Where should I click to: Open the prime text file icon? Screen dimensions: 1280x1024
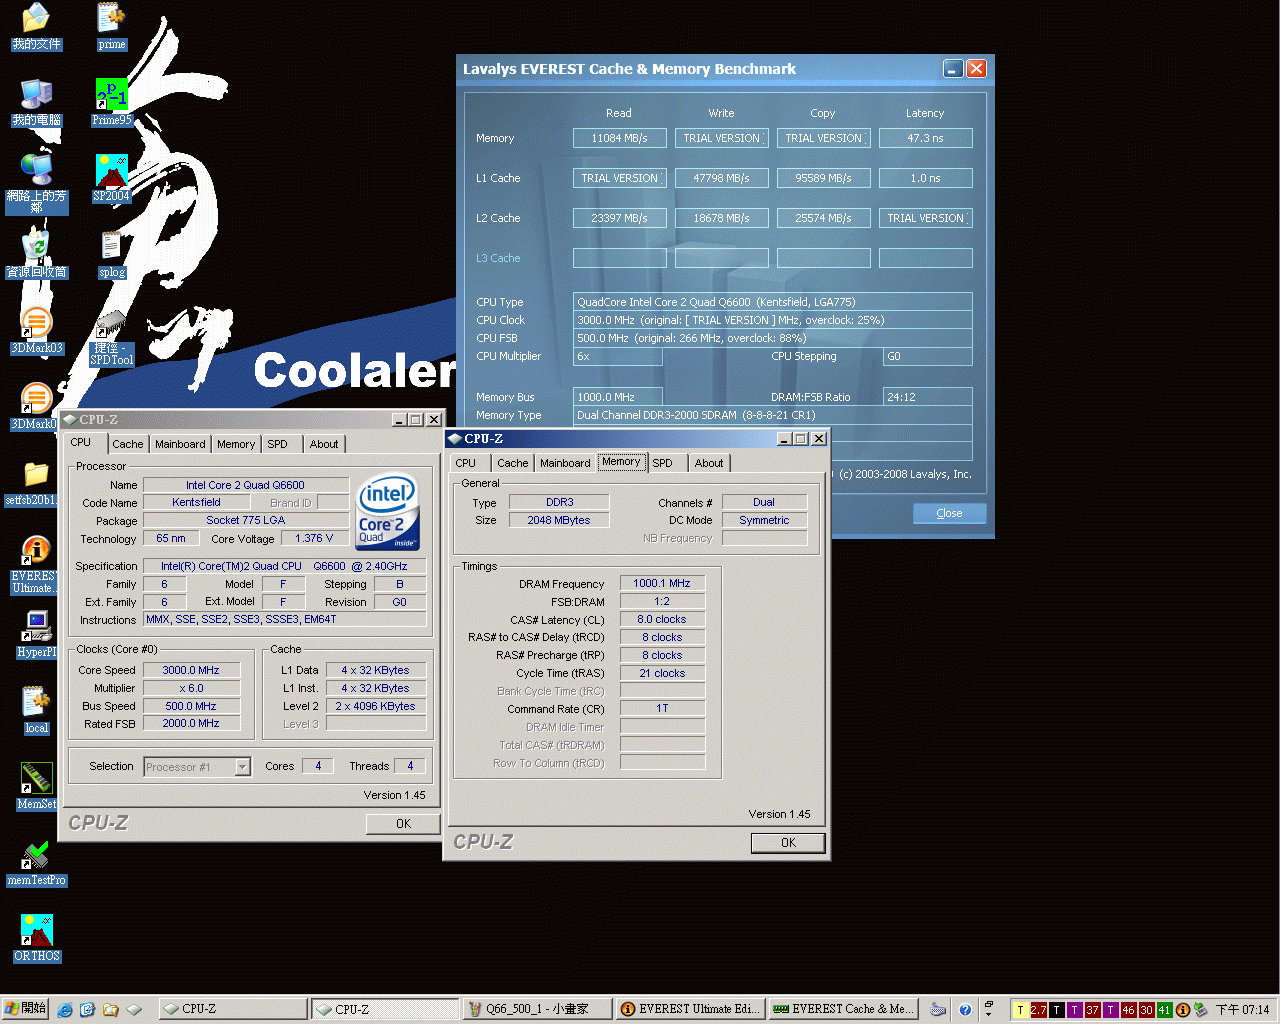coord(111,26)
